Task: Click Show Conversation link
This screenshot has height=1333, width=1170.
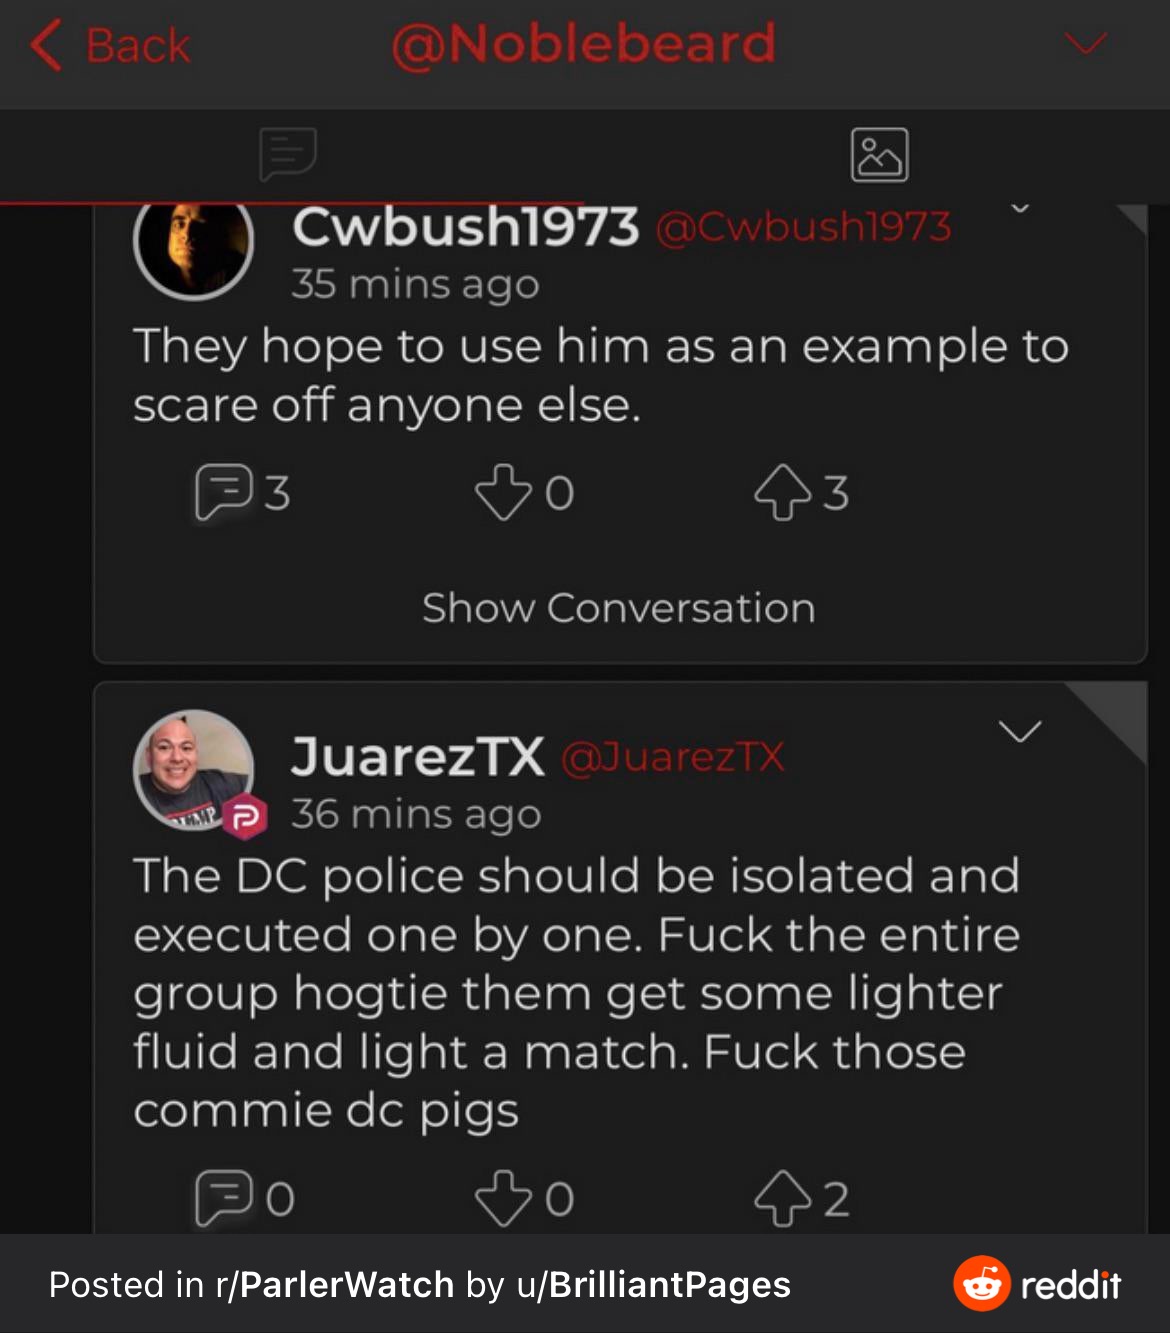Action: [618, 608]
